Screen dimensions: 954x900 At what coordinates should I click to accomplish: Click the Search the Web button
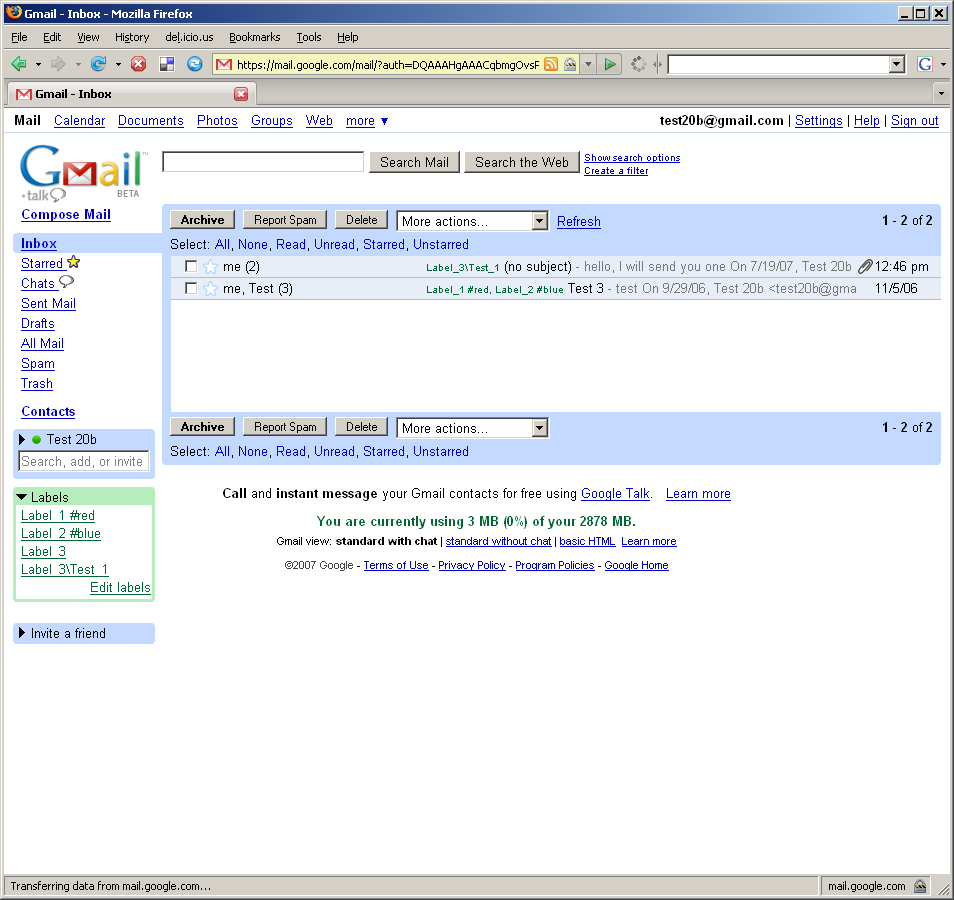[521, 162]
